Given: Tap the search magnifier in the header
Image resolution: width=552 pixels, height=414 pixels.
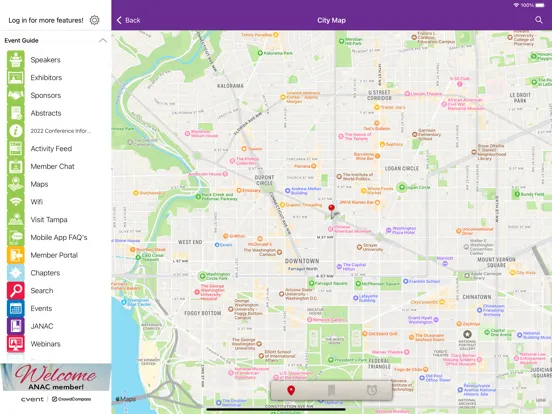Looking at the screenshot, I should click(x=539, y=20).
